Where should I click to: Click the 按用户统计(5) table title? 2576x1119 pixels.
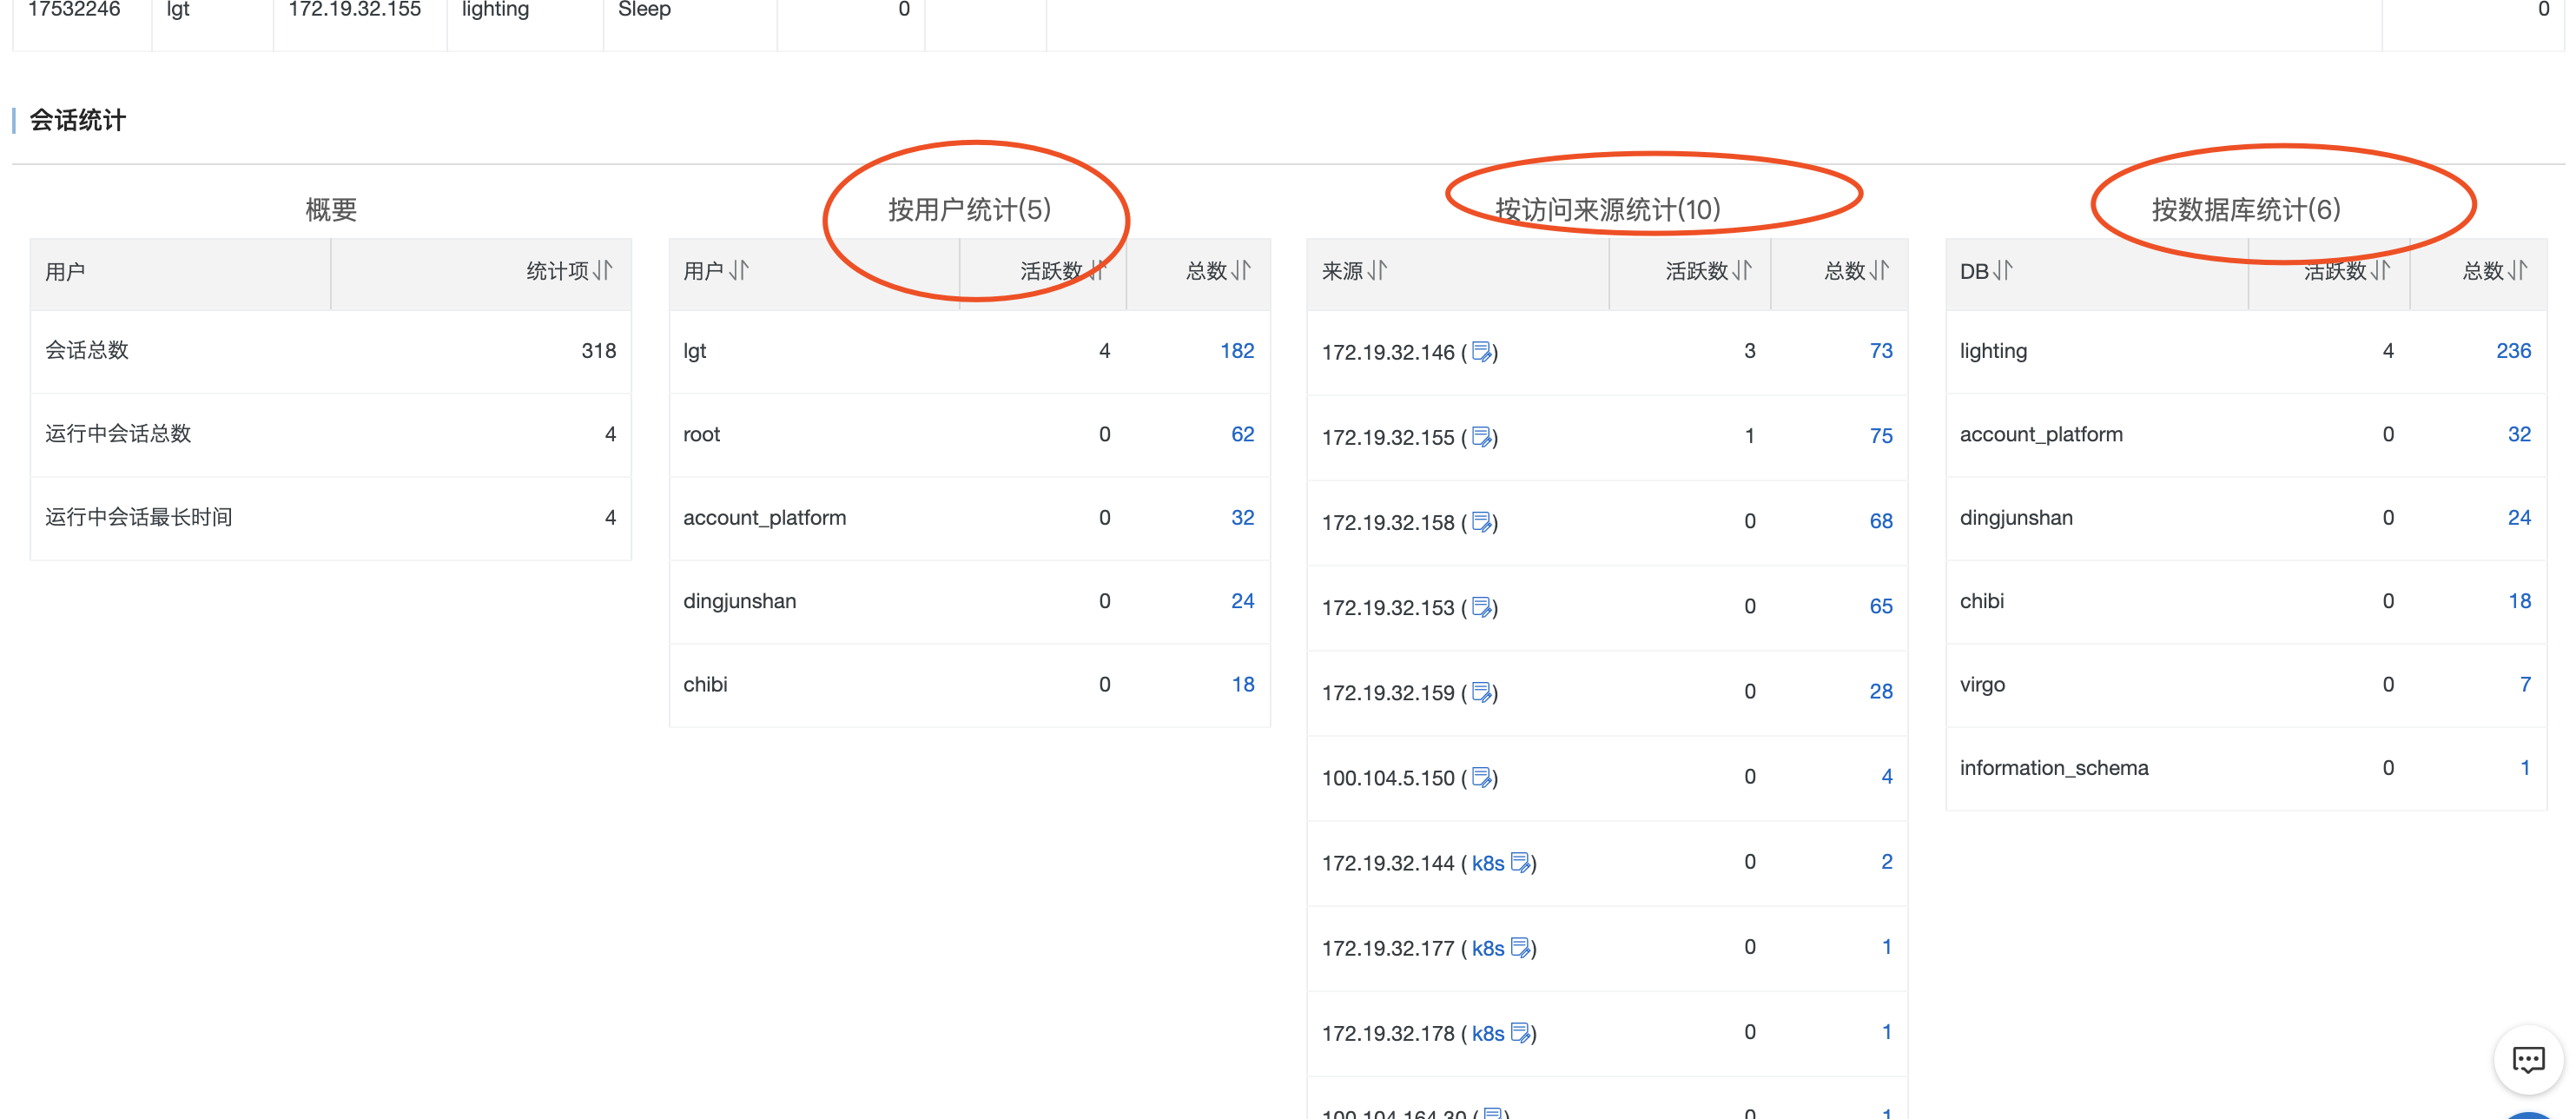click(969, 210)
